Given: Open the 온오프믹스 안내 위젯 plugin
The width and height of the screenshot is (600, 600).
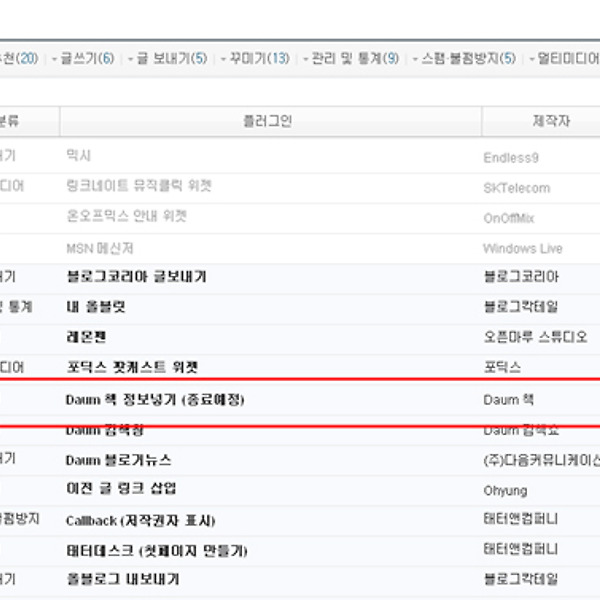Looking at the screenshot, I should pyautogui.click(x=126, y=217).
